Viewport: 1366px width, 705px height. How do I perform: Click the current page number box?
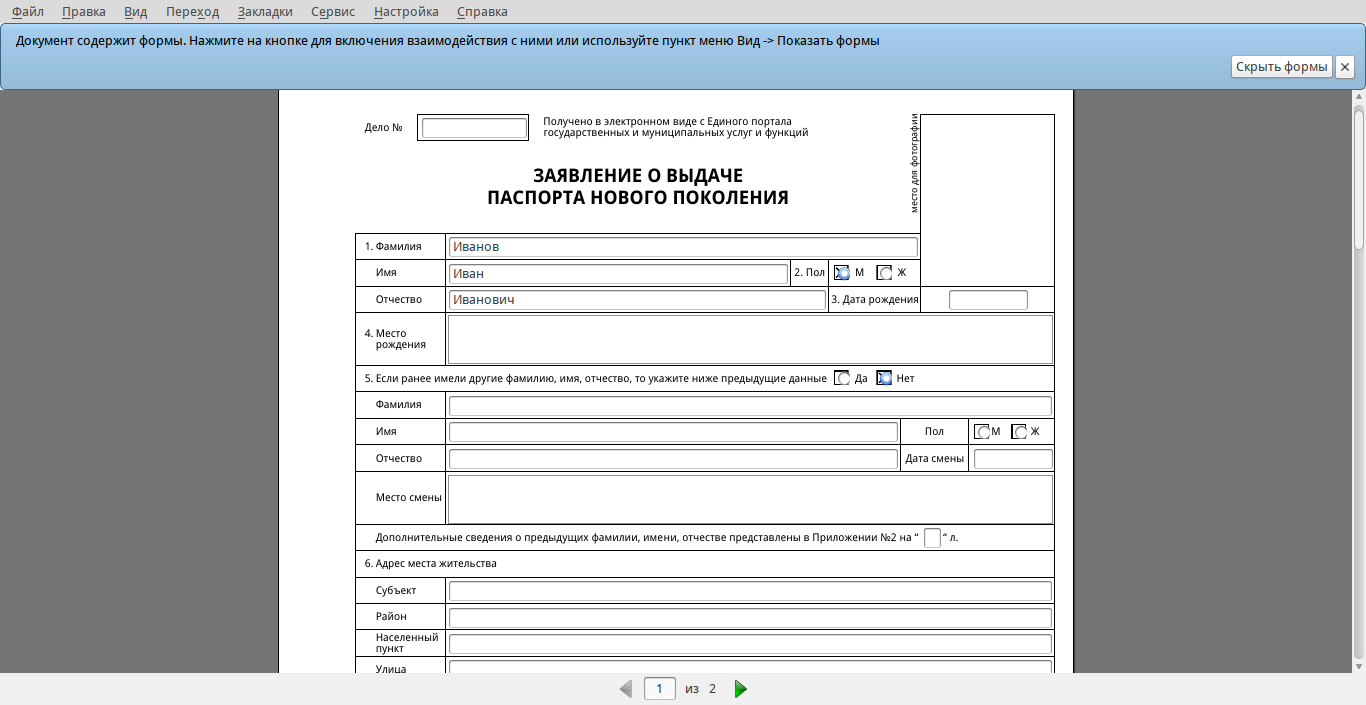pos(660,689)
